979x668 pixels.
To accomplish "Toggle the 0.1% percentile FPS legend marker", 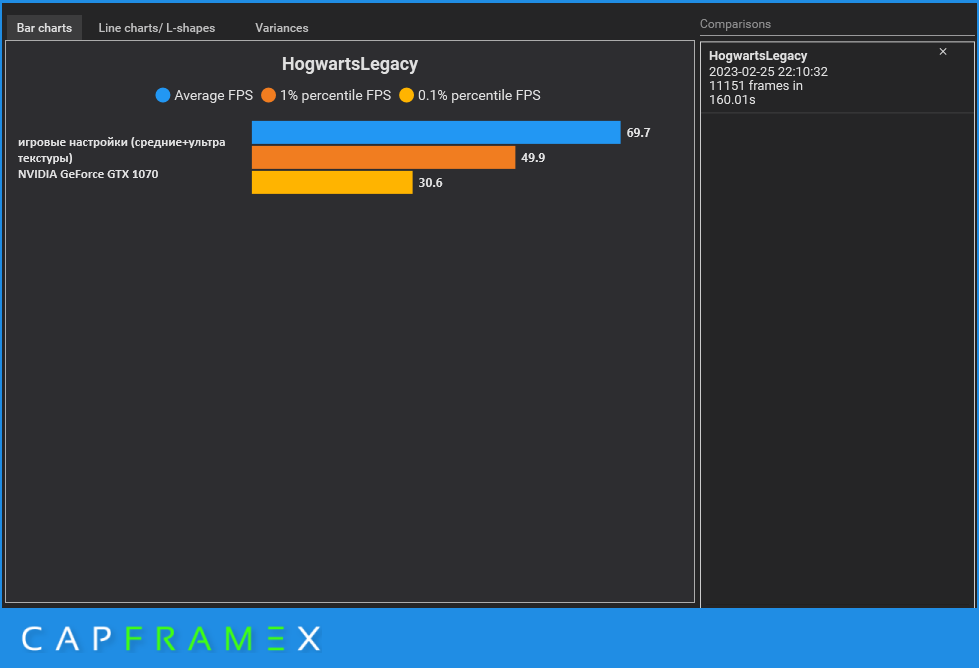I will (x=406, y=95).
